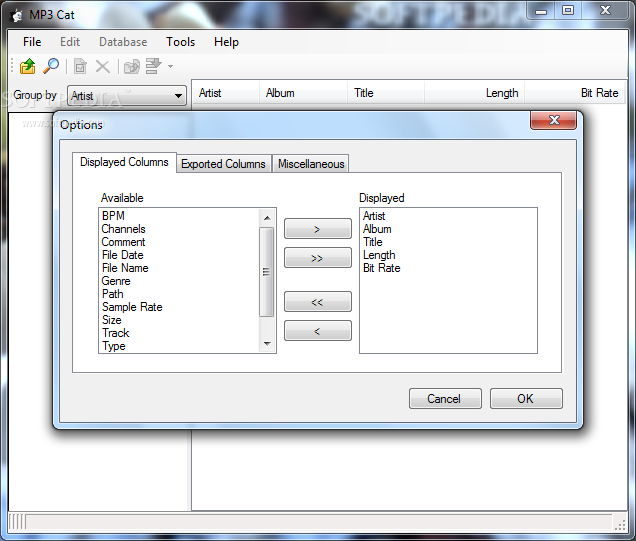Open the Group by Artist dropdown

tap(127, 96)
